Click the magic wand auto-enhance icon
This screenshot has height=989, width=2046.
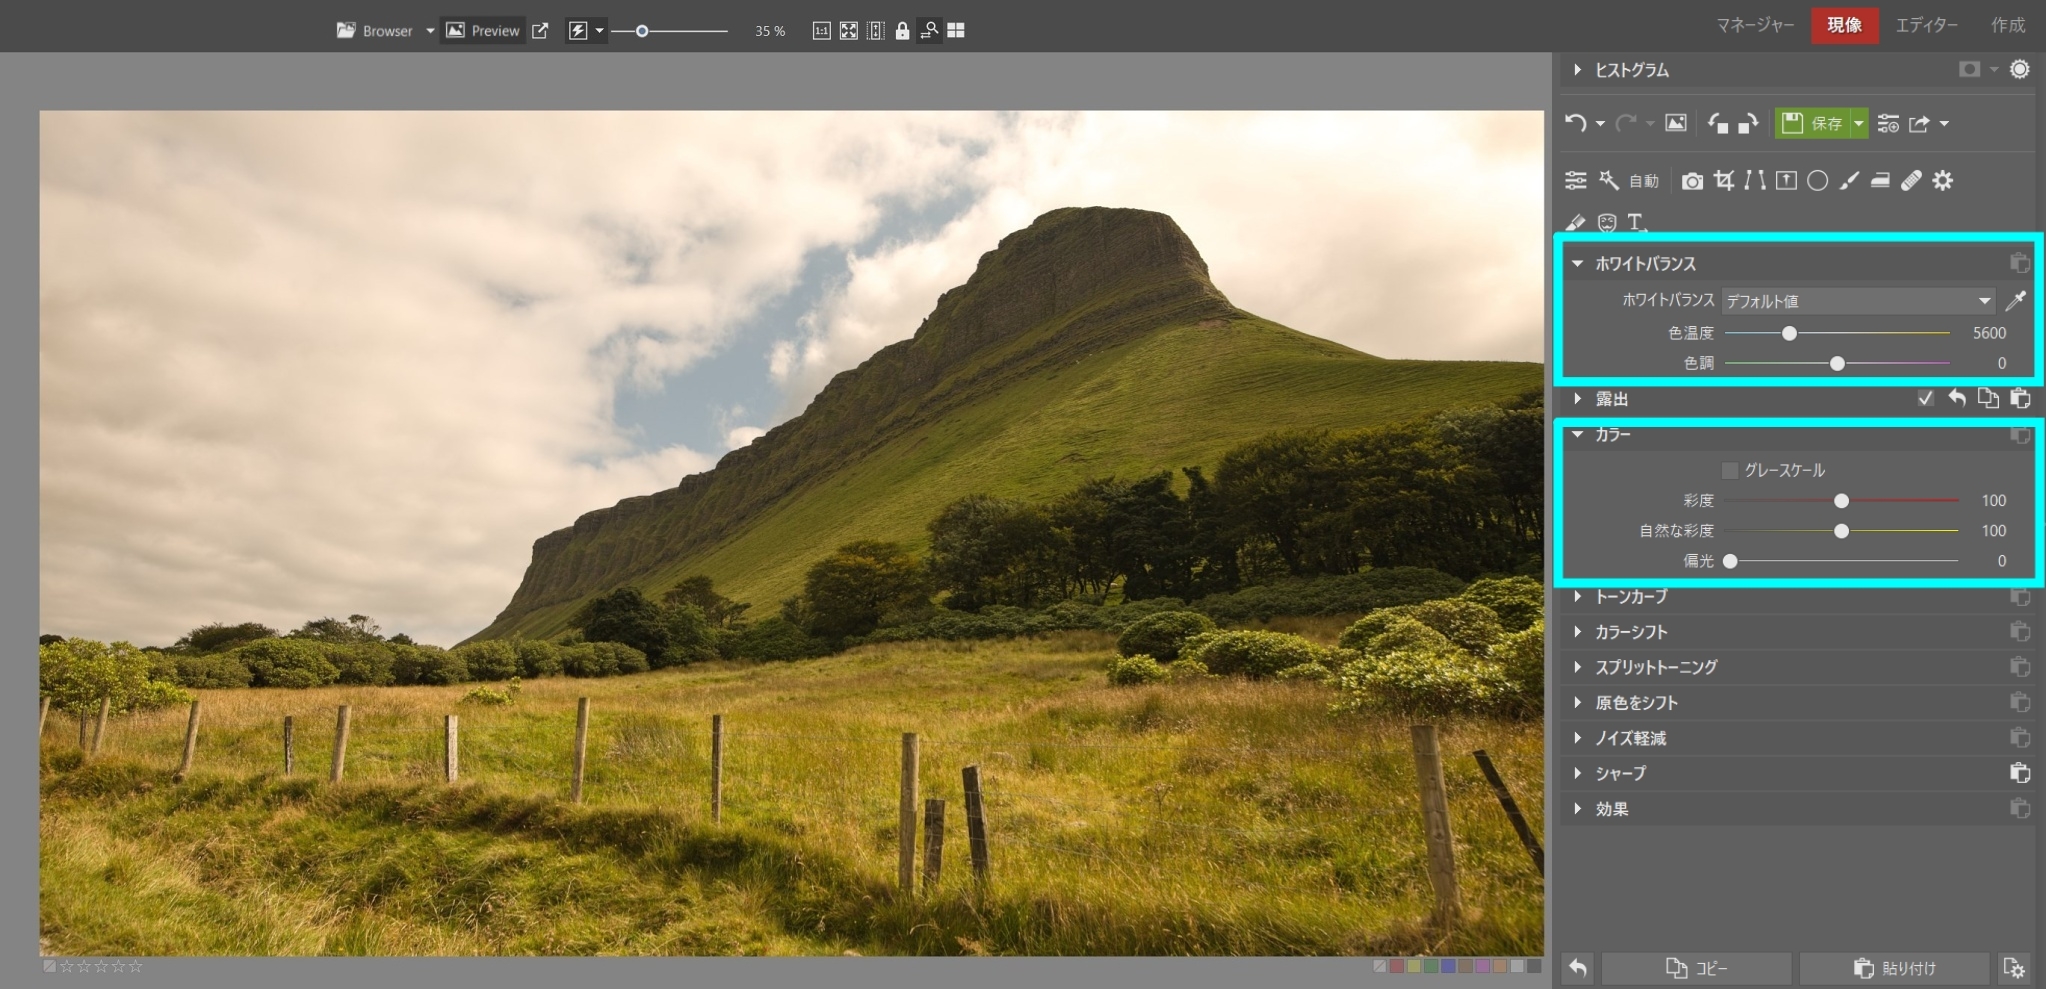point(1608,180)
